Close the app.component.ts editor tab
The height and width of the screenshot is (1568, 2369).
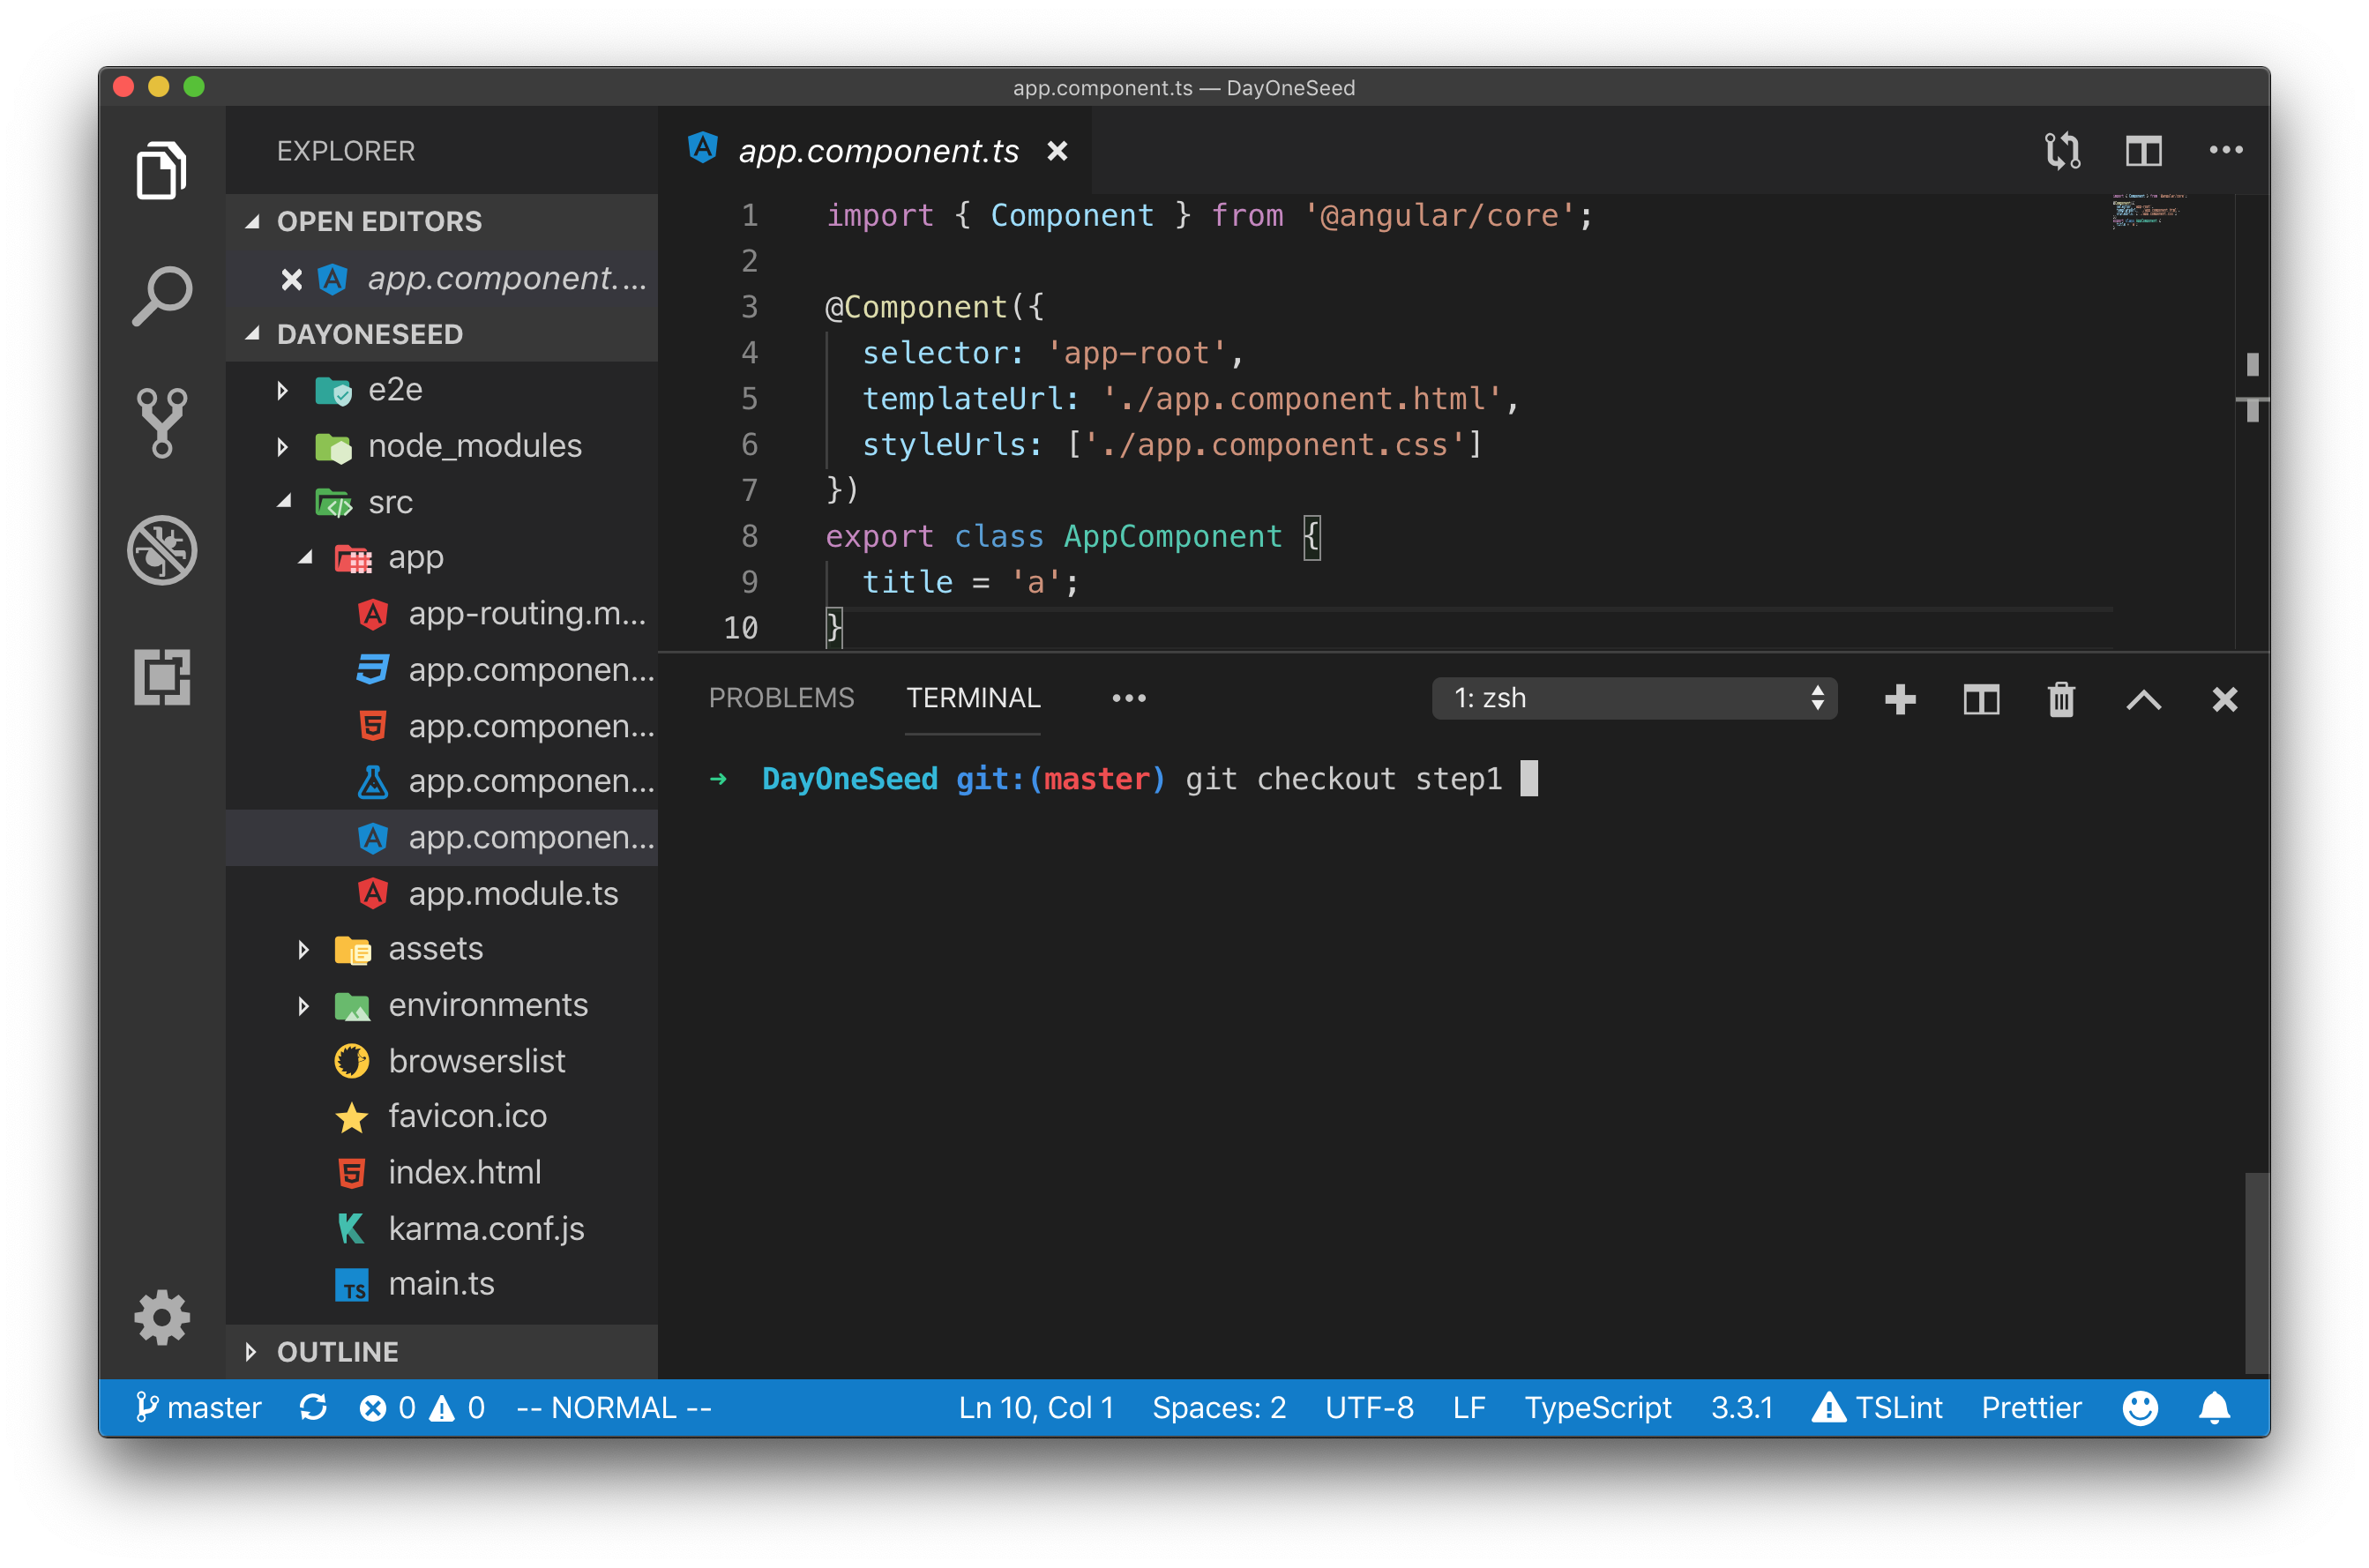click(x=1057, y=151)
